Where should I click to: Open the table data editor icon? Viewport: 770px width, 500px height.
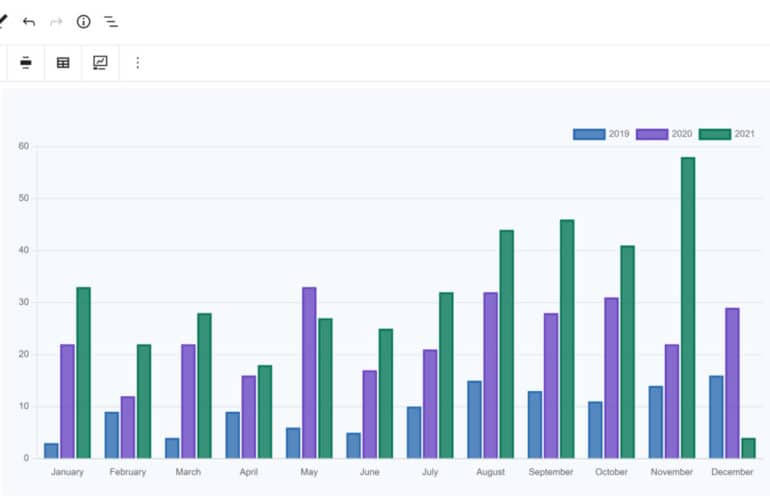pyautogui.click(x=63, y=63)
